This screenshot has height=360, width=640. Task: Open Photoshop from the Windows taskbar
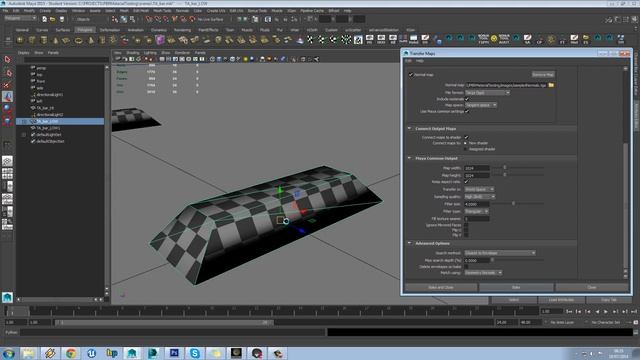coord(174,353)
